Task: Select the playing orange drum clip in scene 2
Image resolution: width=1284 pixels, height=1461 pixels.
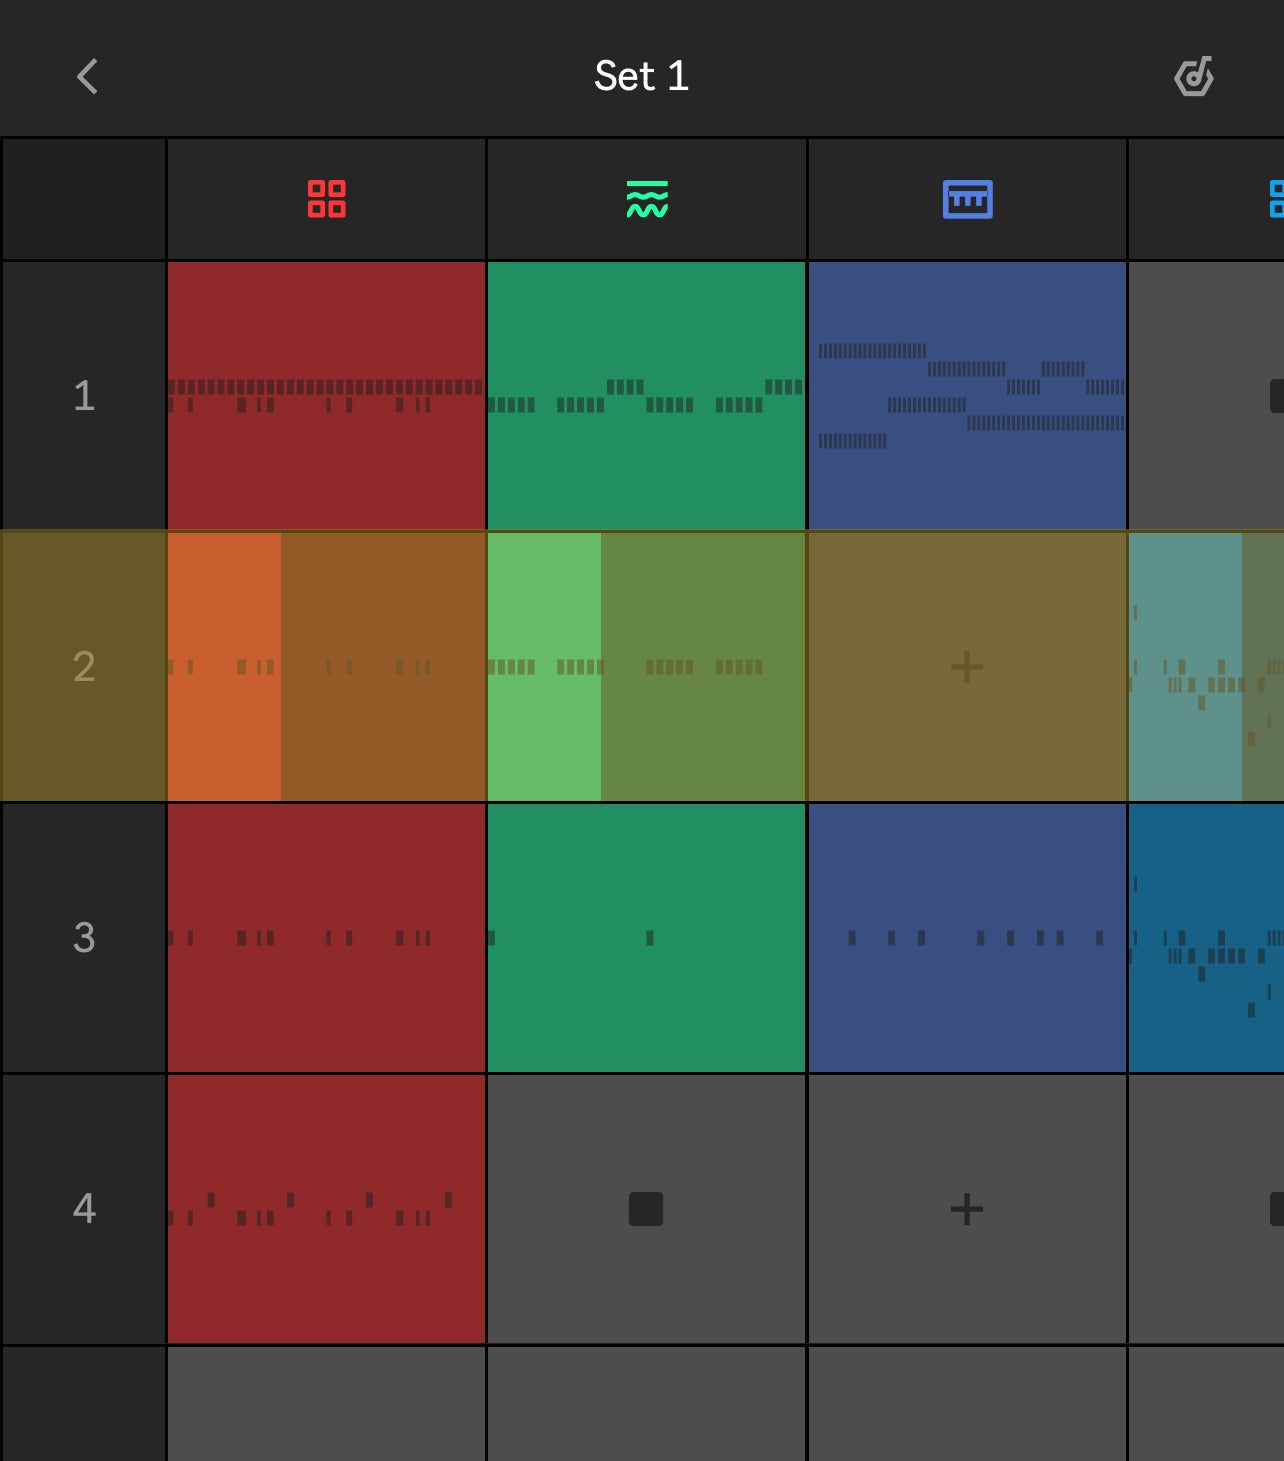Action: (x=326, y=667)
